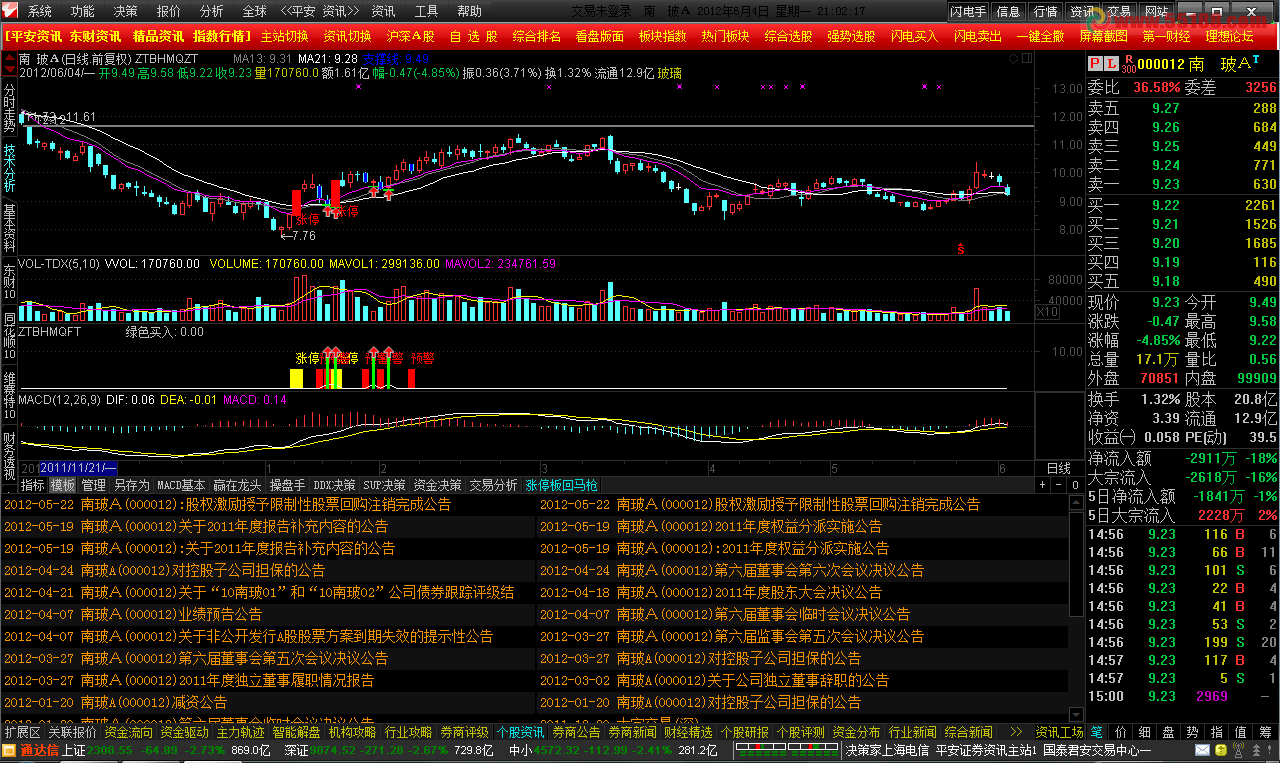Select the 涨停板回马枪 template tab
The height and width of the screenshot is (763, 1280).
coord(561,485)
